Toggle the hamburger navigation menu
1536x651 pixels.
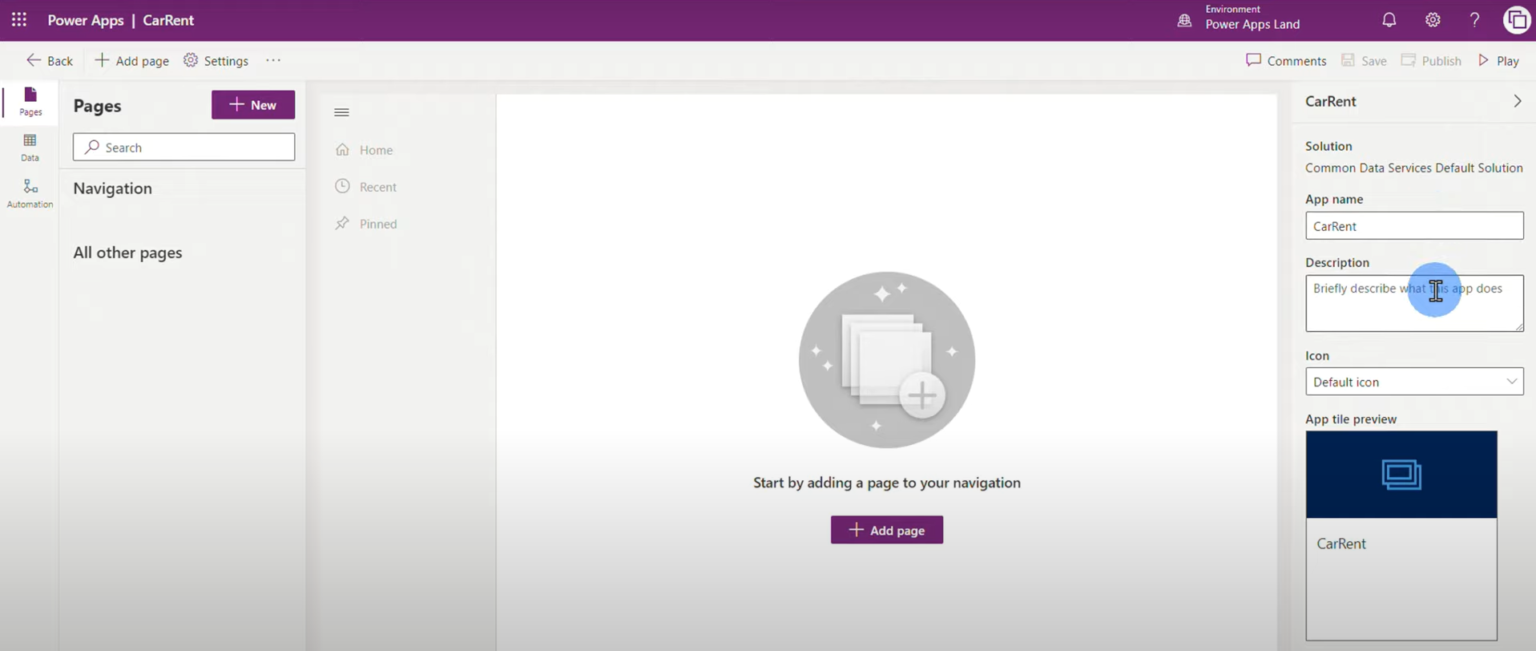tap(342, 112)
